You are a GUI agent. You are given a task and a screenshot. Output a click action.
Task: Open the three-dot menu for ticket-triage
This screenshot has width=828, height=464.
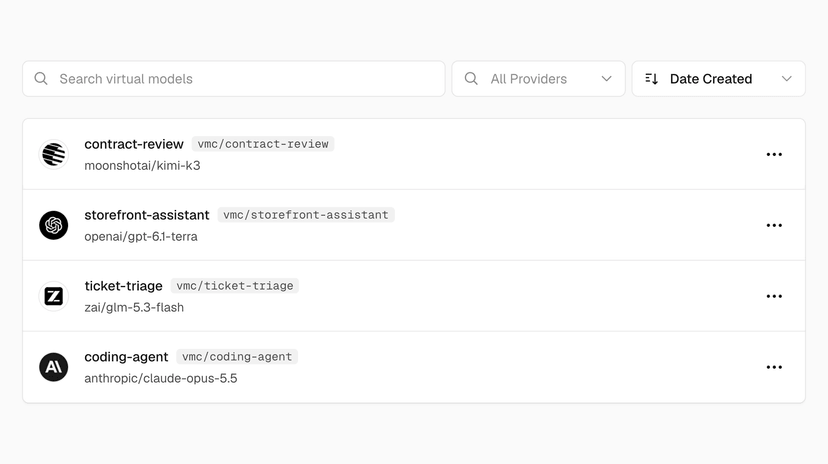click(x=774, y=296)
